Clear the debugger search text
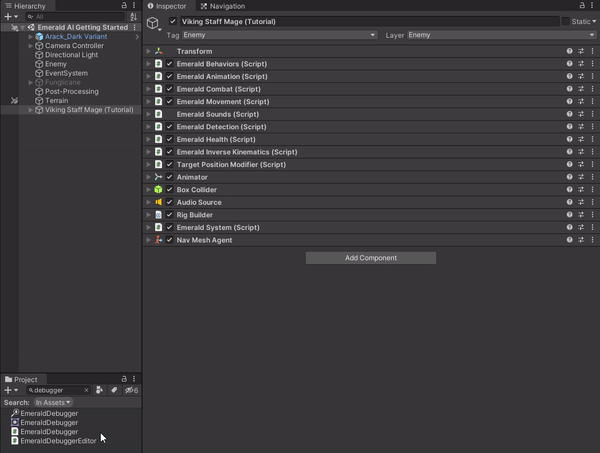Screen dimensions: 600x453 click(86, 390)
